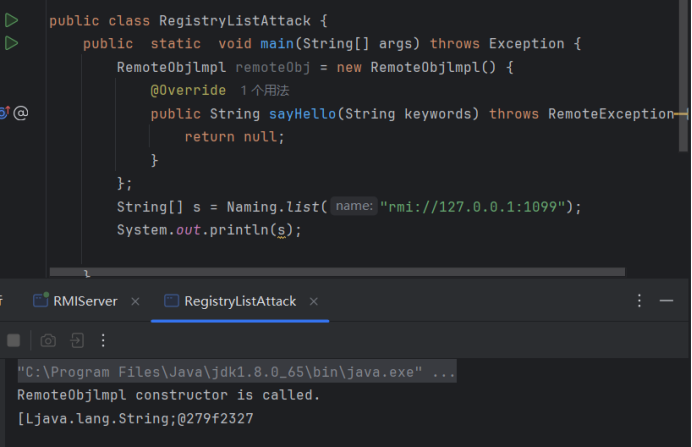Open more actions in run toolbar
Viewport: 692px width, 447px height.
[x=103, y=341]
